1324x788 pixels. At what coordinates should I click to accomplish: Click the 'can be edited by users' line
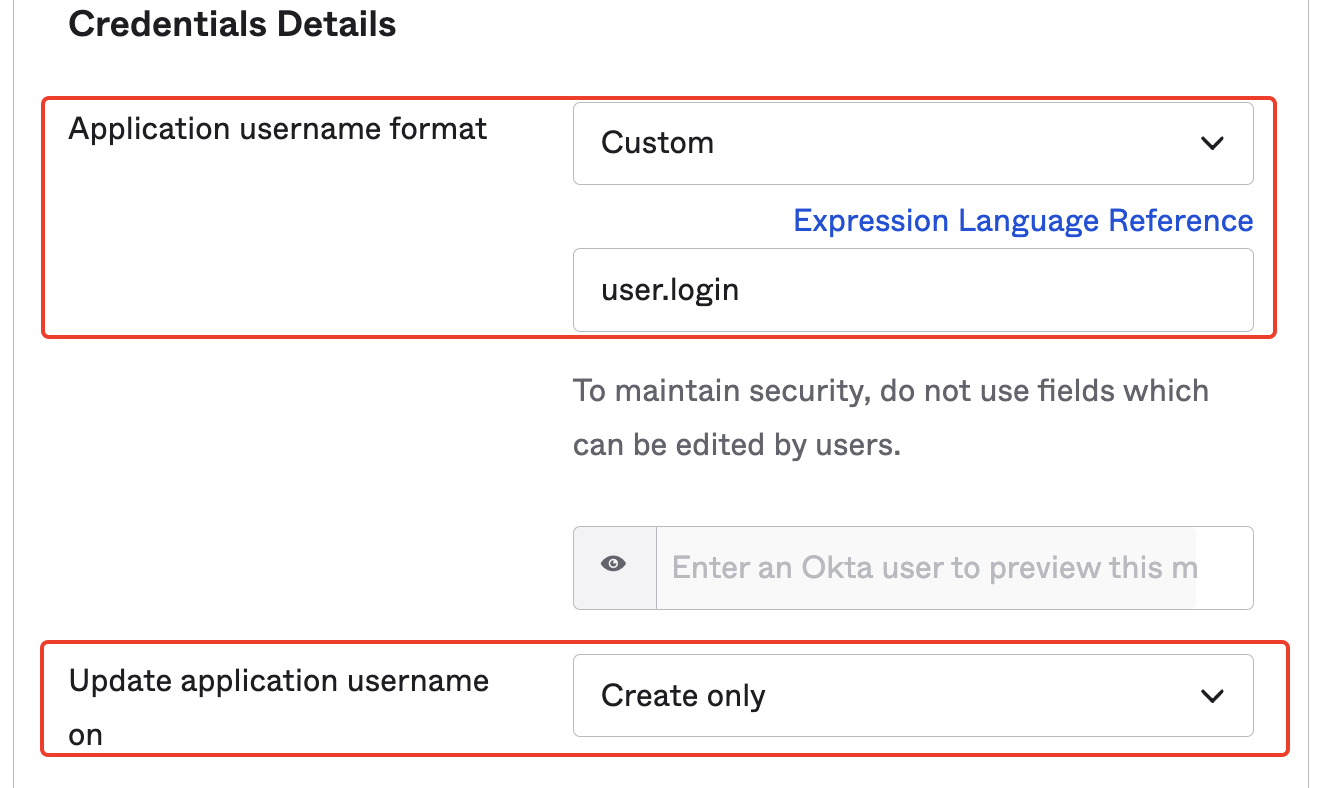[x=736, y=444]
